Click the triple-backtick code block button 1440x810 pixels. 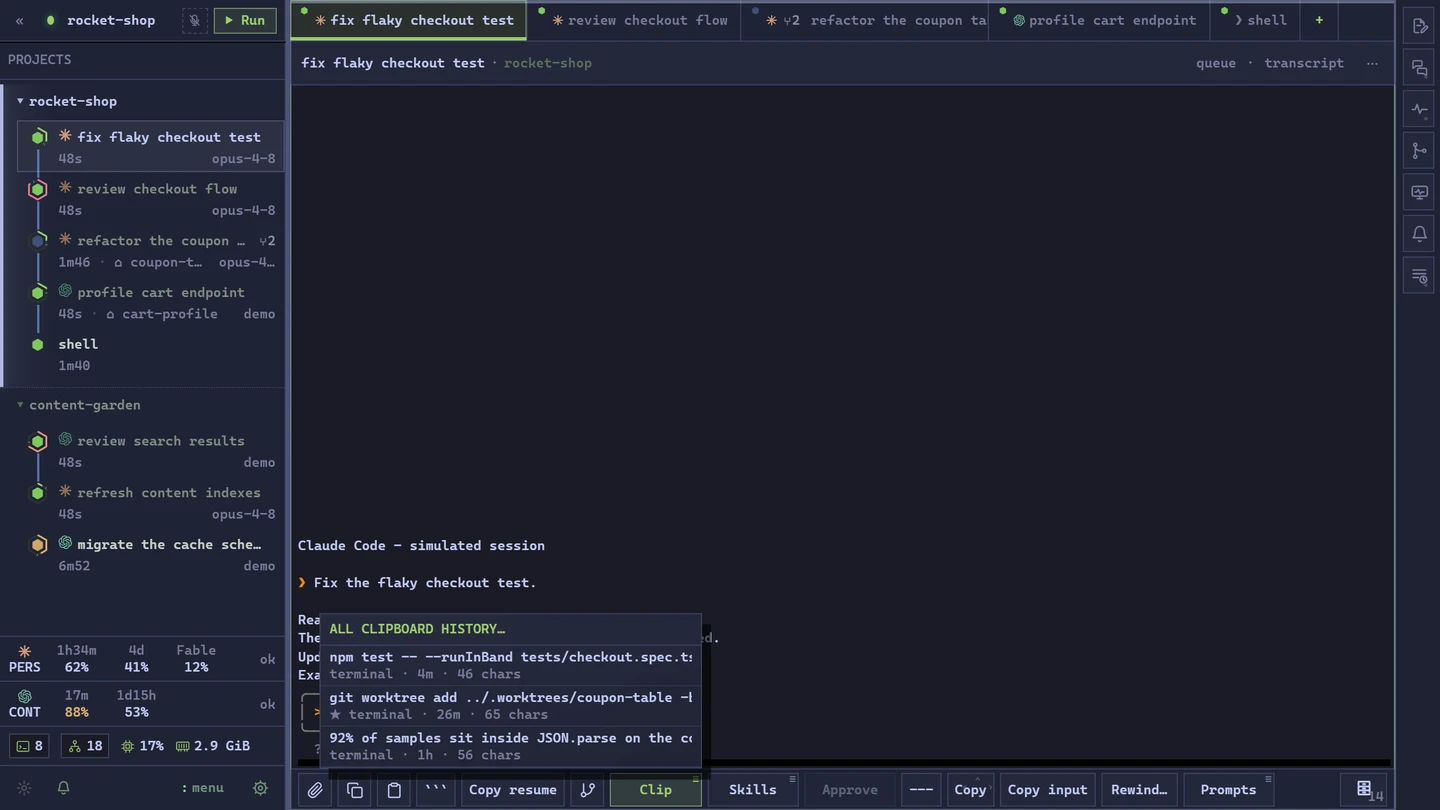435,790
